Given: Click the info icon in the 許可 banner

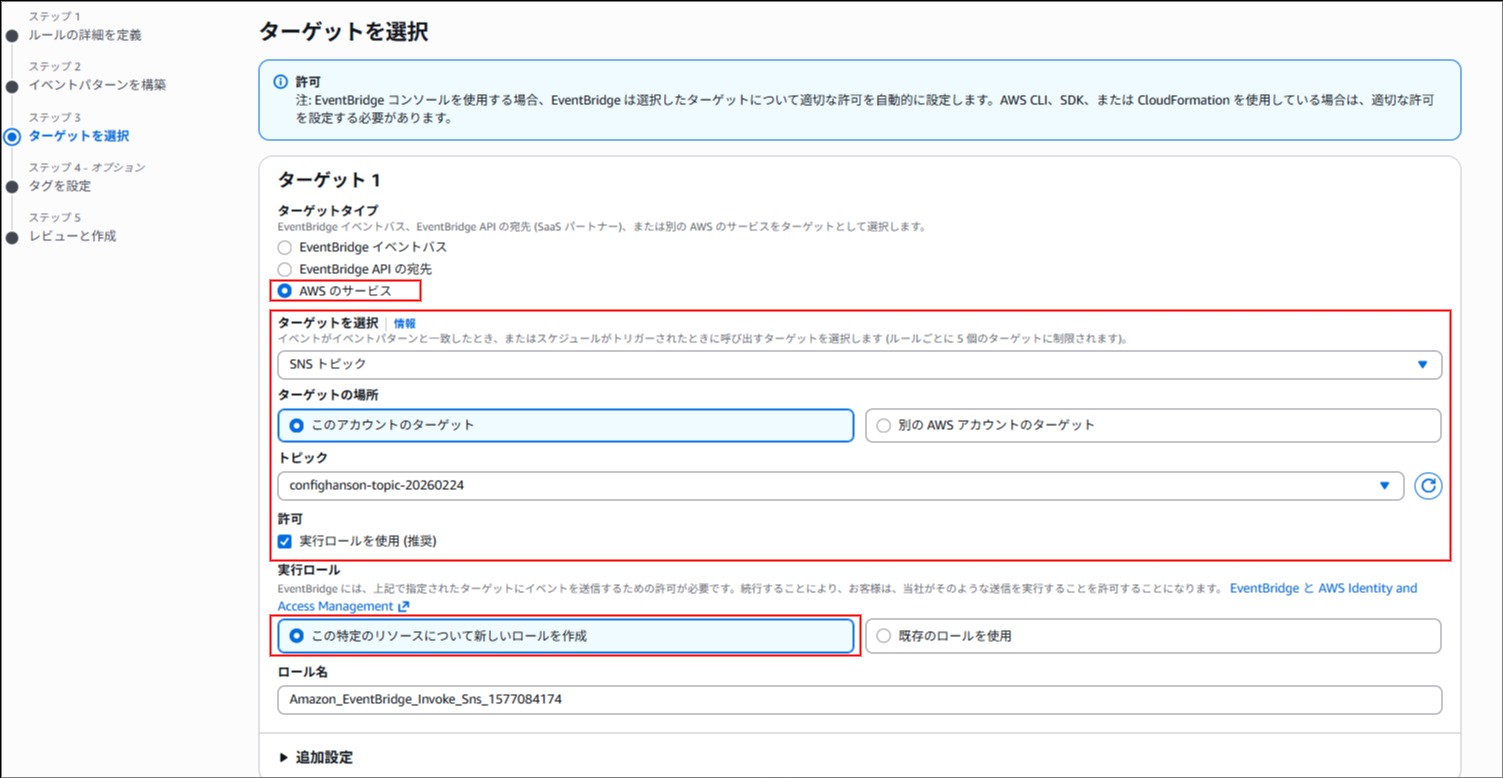Looking at the screenshot, I should pos(281,82).
